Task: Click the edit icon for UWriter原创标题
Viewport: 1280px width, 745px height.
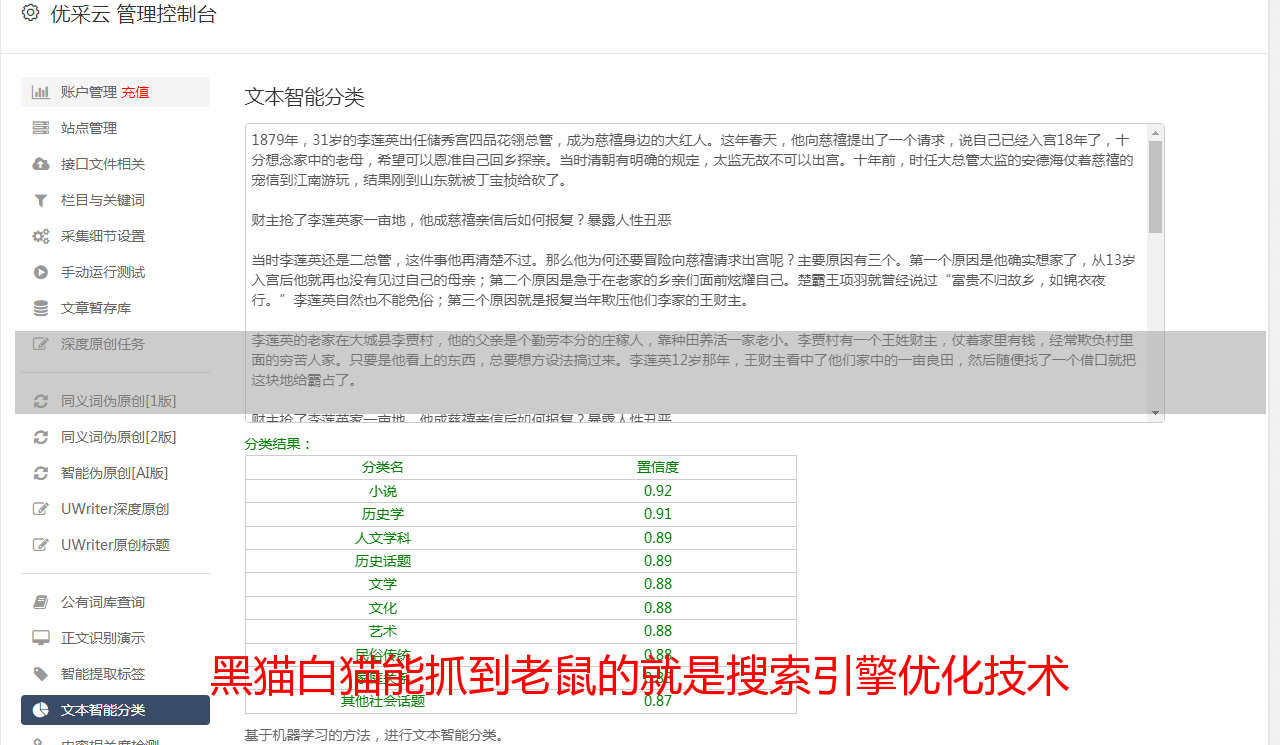Action: 41,545
